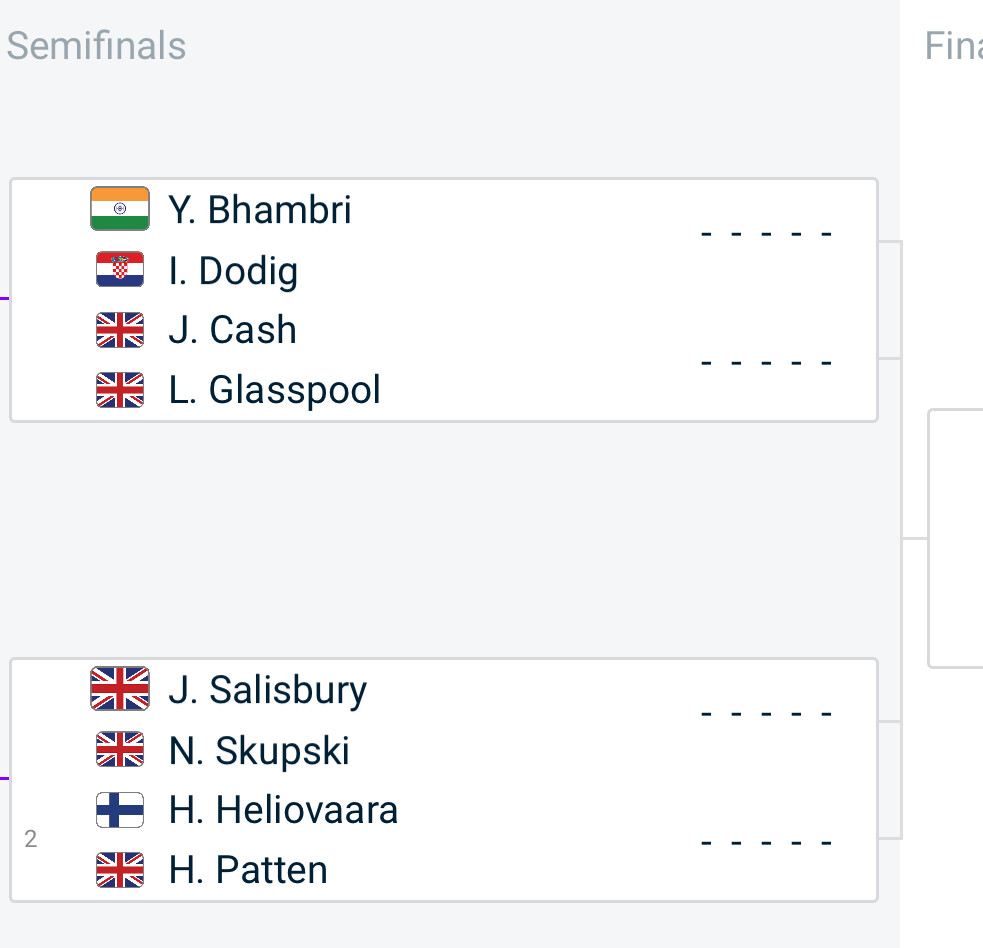Click the UK flag beside N. Skupski
Screen dimensions: 983x948
[120, 750]
